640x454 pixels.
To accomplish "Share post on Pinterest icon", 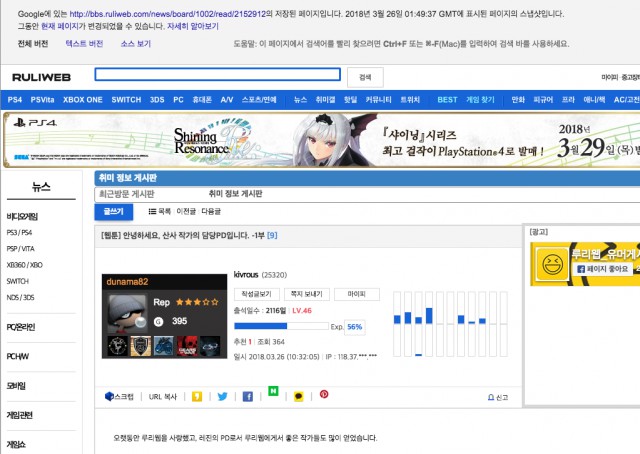I will click(x=324, y=394).
